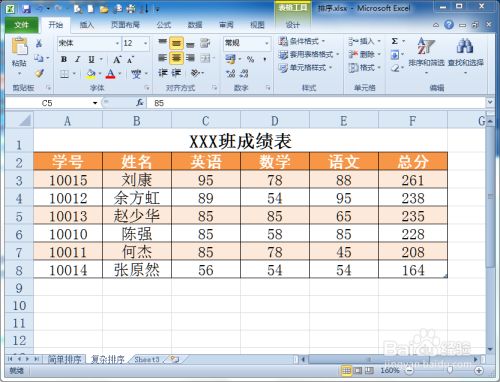Viewport: 500px width, 382px height.
Task: Click the Clear eraser icon
Action: coord(395,68)
